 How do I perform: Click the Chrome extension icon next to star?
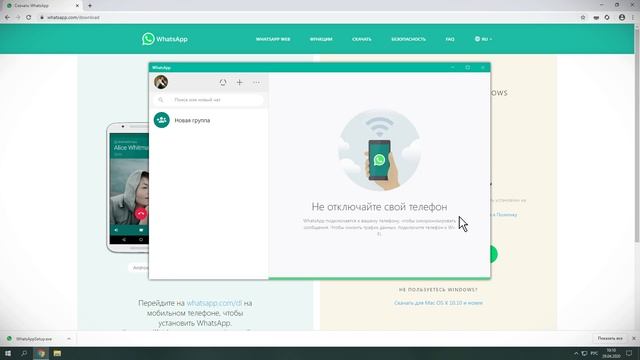tap(596, 17)
